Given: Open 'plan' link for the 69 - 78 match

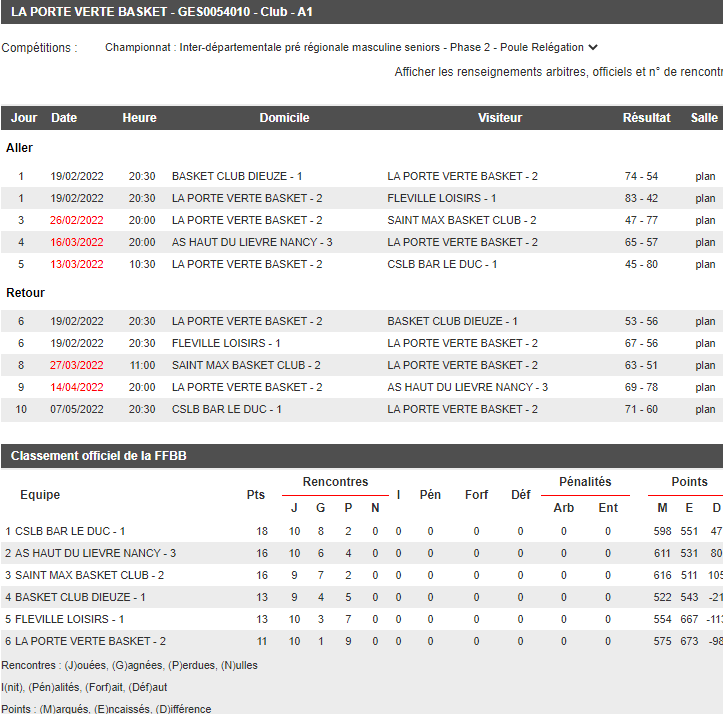Looking at the screenshot, I should click(705, 387).
